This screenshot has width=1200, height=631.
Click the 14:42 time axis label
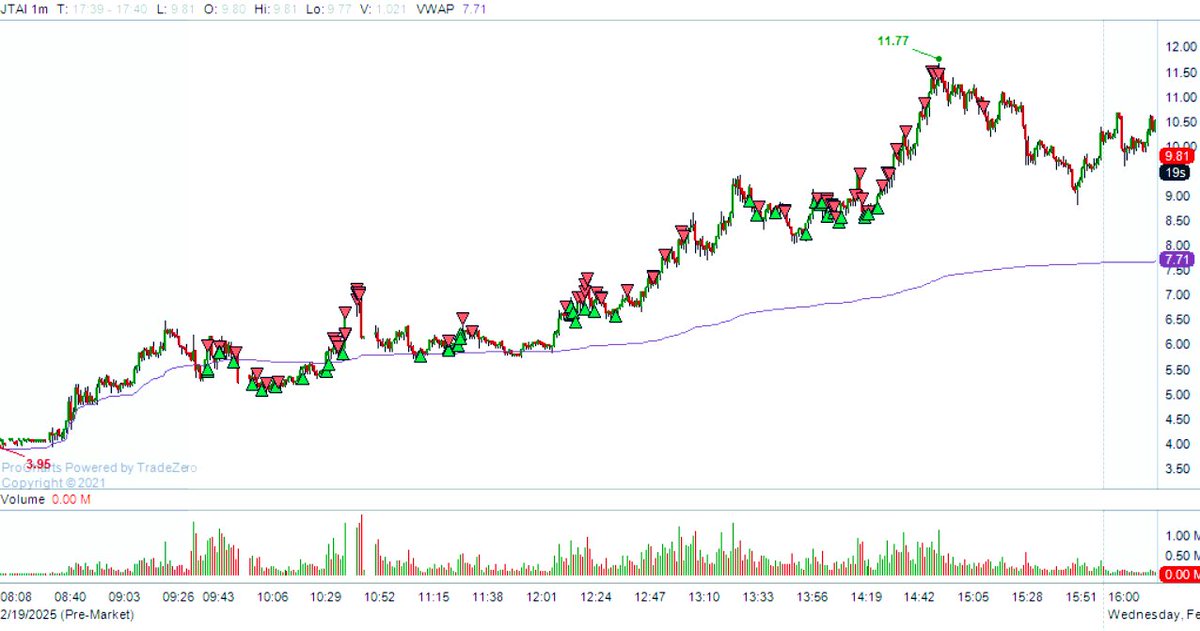click(x=920, y=597)
